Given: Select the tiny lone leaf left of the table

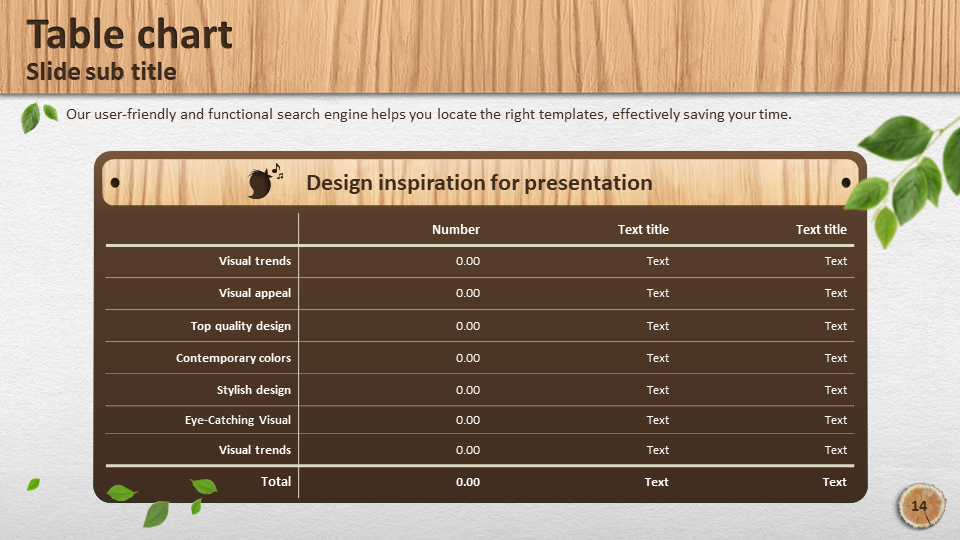Looking at the screenshot, I should tap(33, 484).
